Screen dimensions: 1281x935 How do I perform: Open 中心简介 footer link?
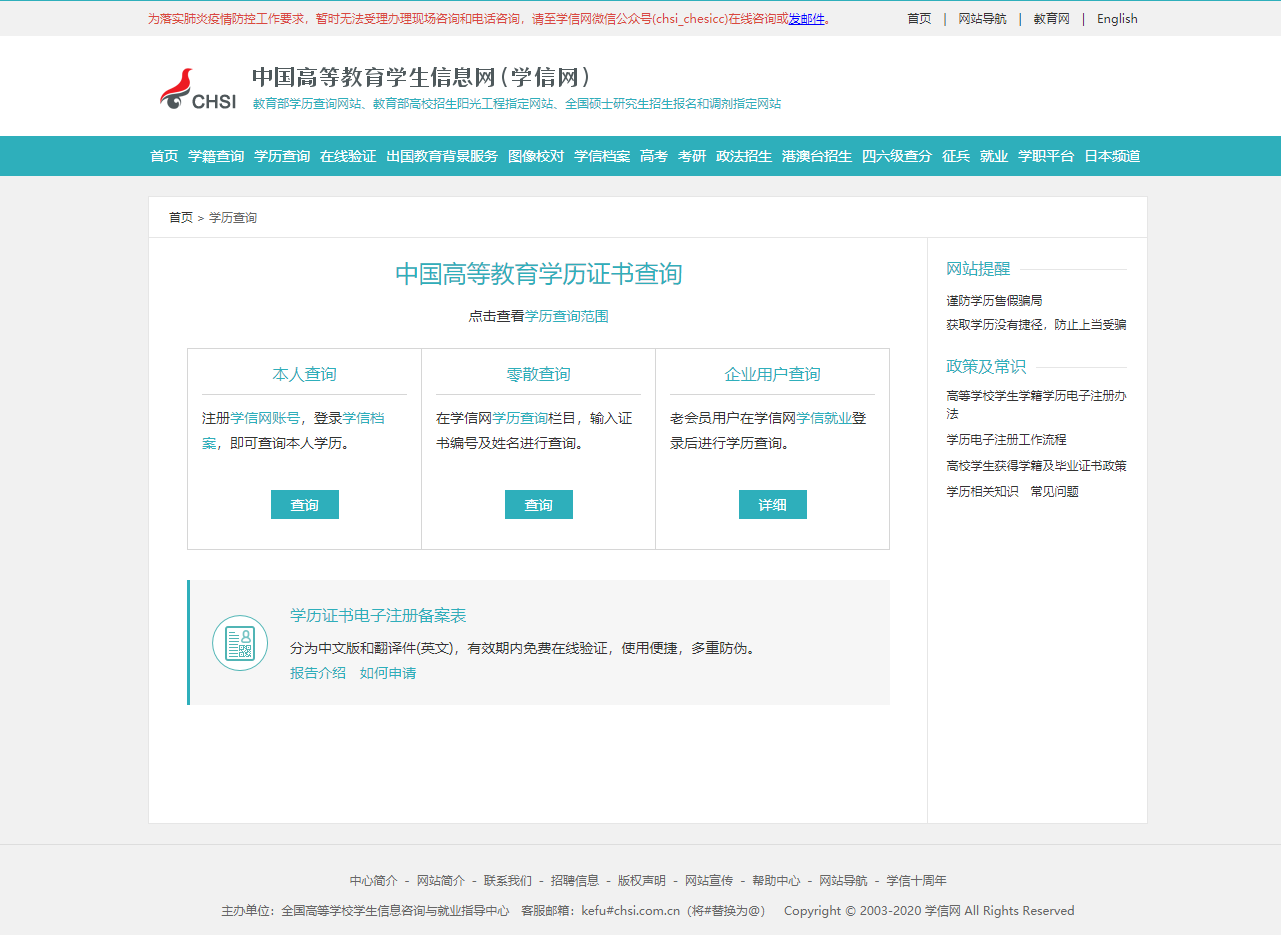pos(374,881)
